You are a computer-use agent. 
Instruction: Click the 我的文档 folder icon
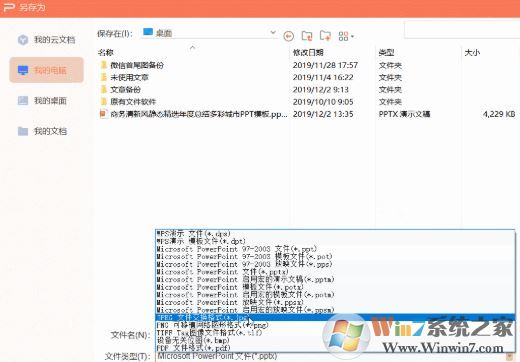23,131
